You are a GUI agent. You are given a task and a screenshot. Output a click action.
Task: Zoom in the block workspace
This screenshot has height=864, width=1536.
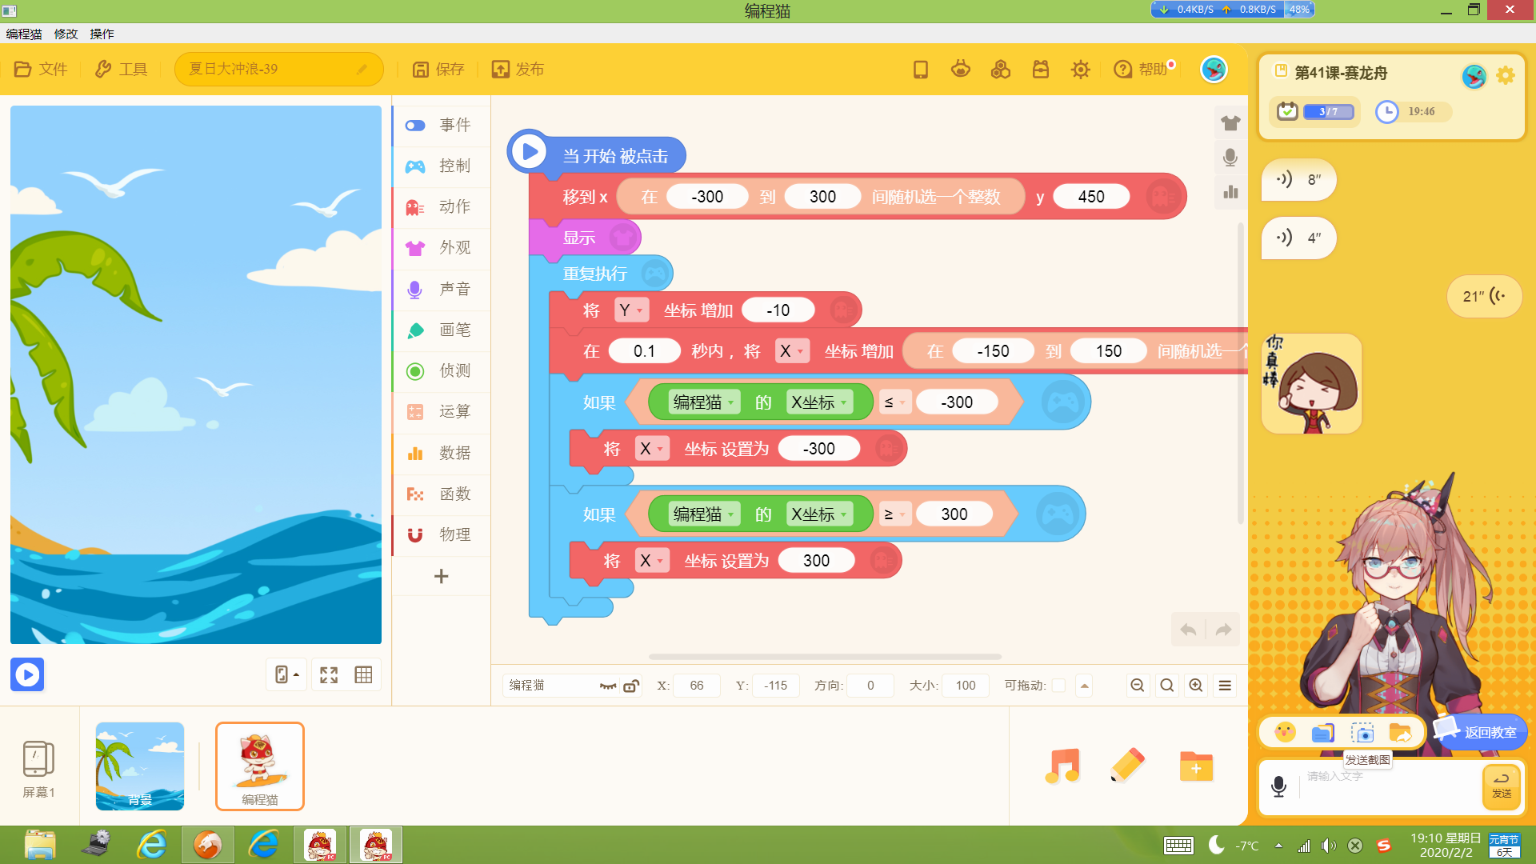point(1195,685)
